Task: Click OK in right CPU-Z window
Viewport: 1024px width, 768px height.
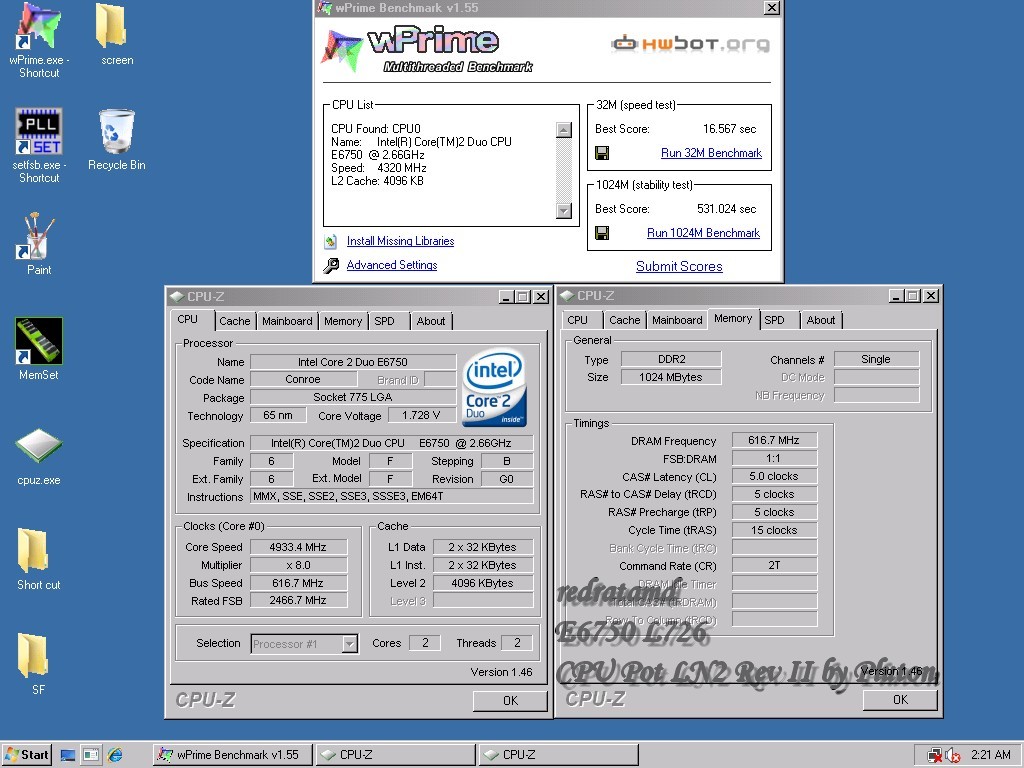Action: tap(900, 700)
